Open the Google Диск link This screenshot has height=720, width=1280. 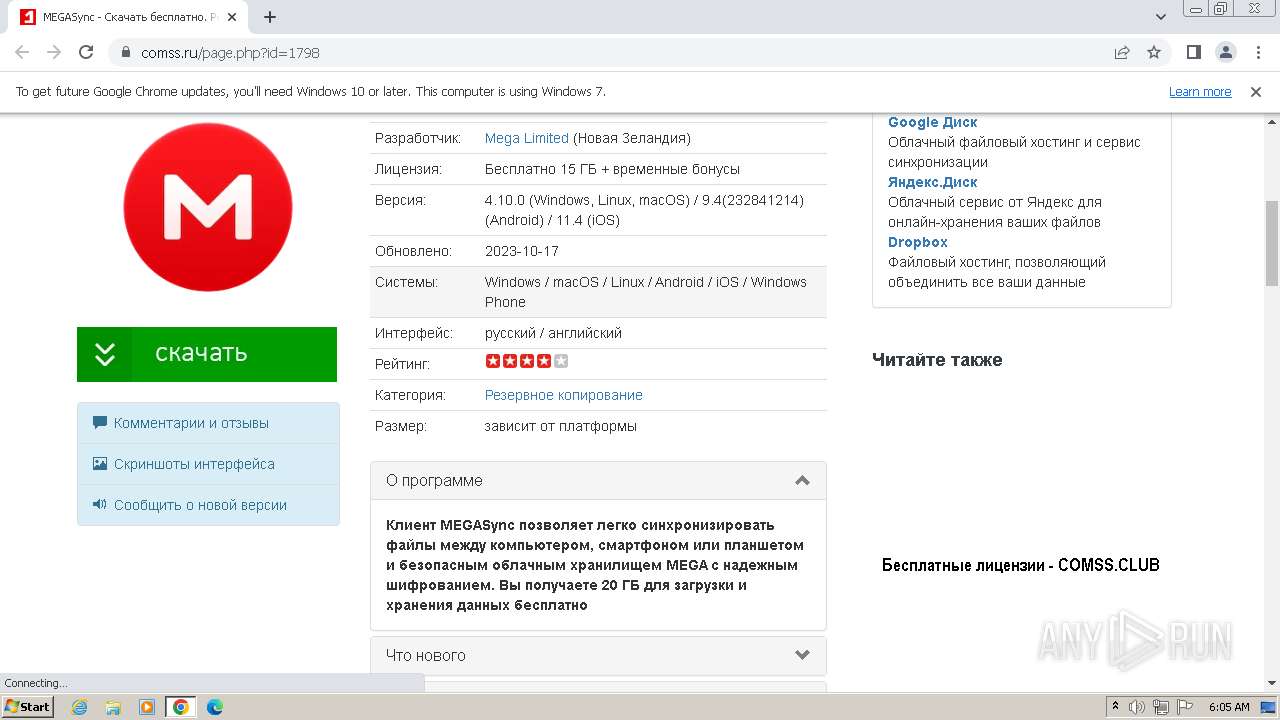point(933,122)
